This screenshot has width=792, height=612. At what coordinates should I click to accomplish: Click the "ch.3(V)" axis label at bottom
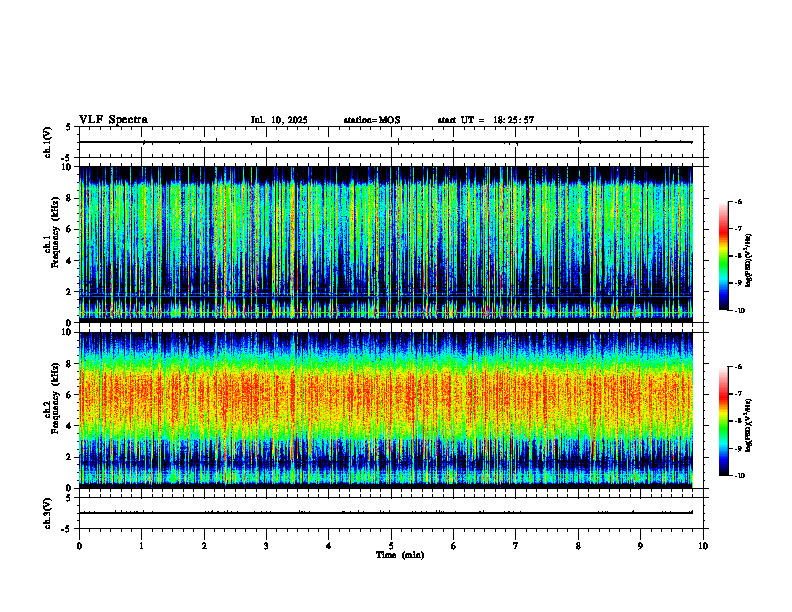pos(47,513)
